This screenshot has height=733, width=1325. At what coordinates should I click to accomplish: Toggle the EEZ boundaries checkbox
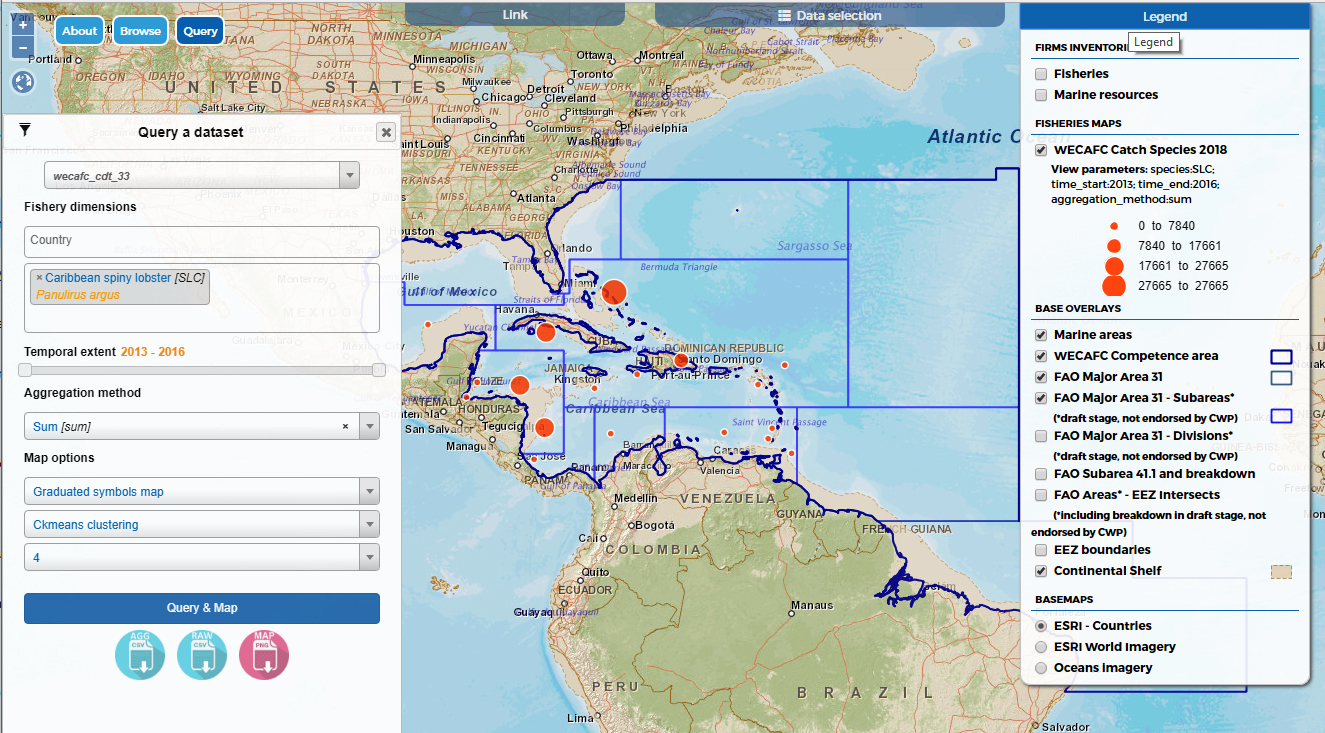pos(1041,550)
